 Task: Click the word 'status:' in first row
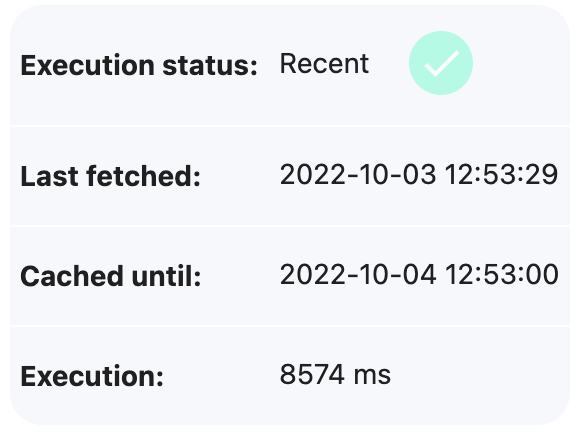pos(210,65)
